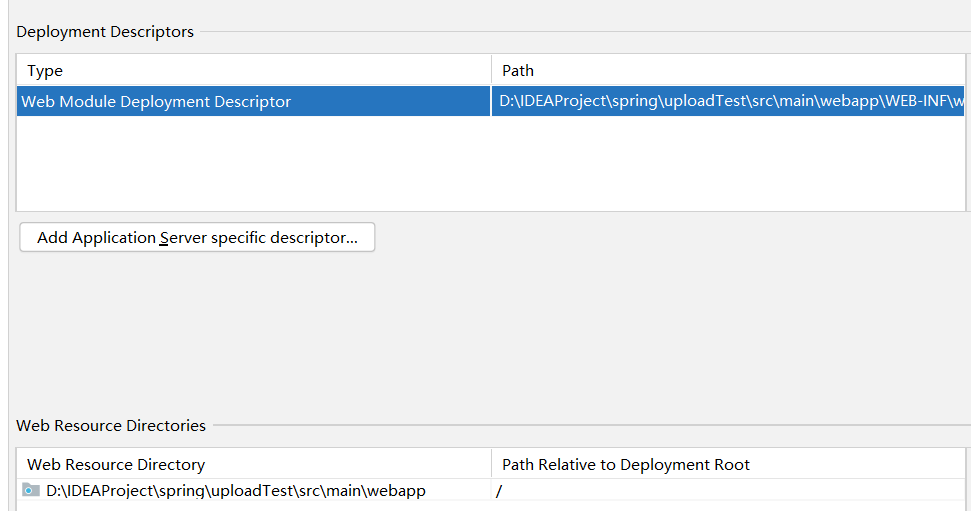Click the "/" relative deployment path cell
This screenshot has width=971, height=511.
pyautogui.click(x=499, y=491)
